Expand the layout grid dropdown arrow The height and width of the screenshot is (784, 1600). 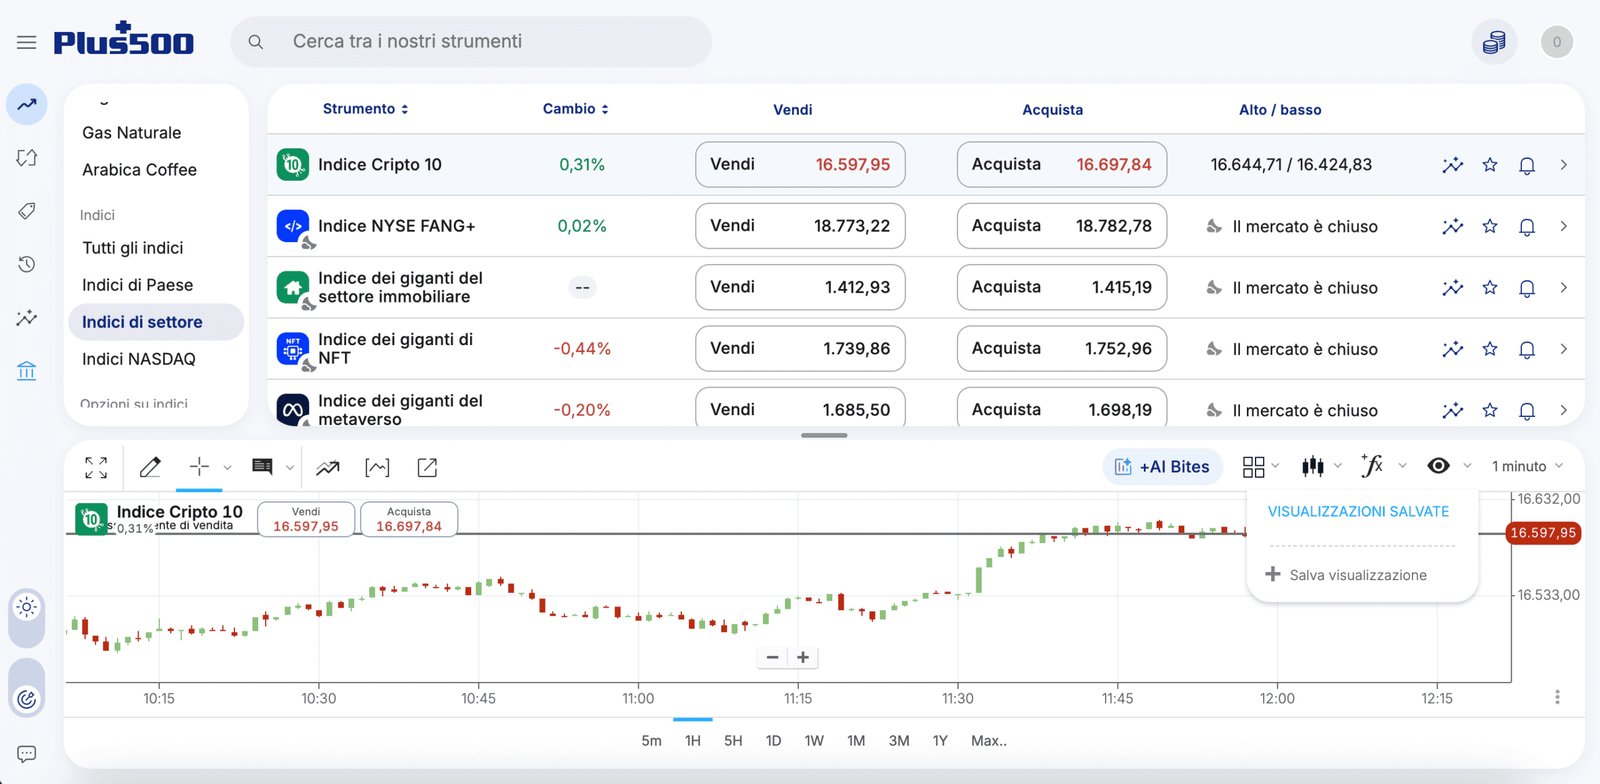(x=1275, y=466)
